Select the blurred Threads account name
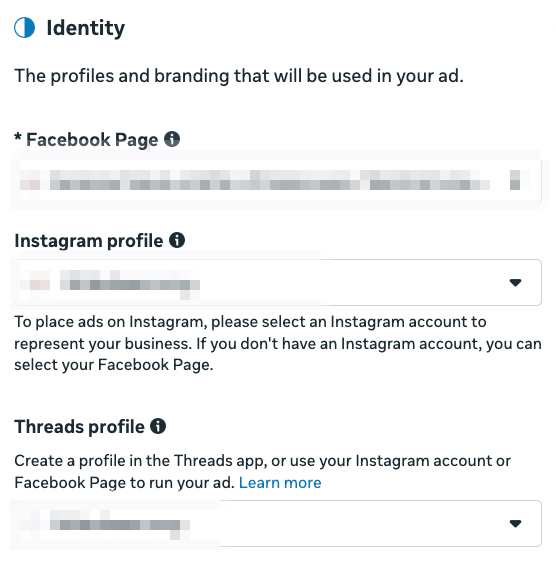The width and height of the screenshot is (556, 572). point(120,525)
